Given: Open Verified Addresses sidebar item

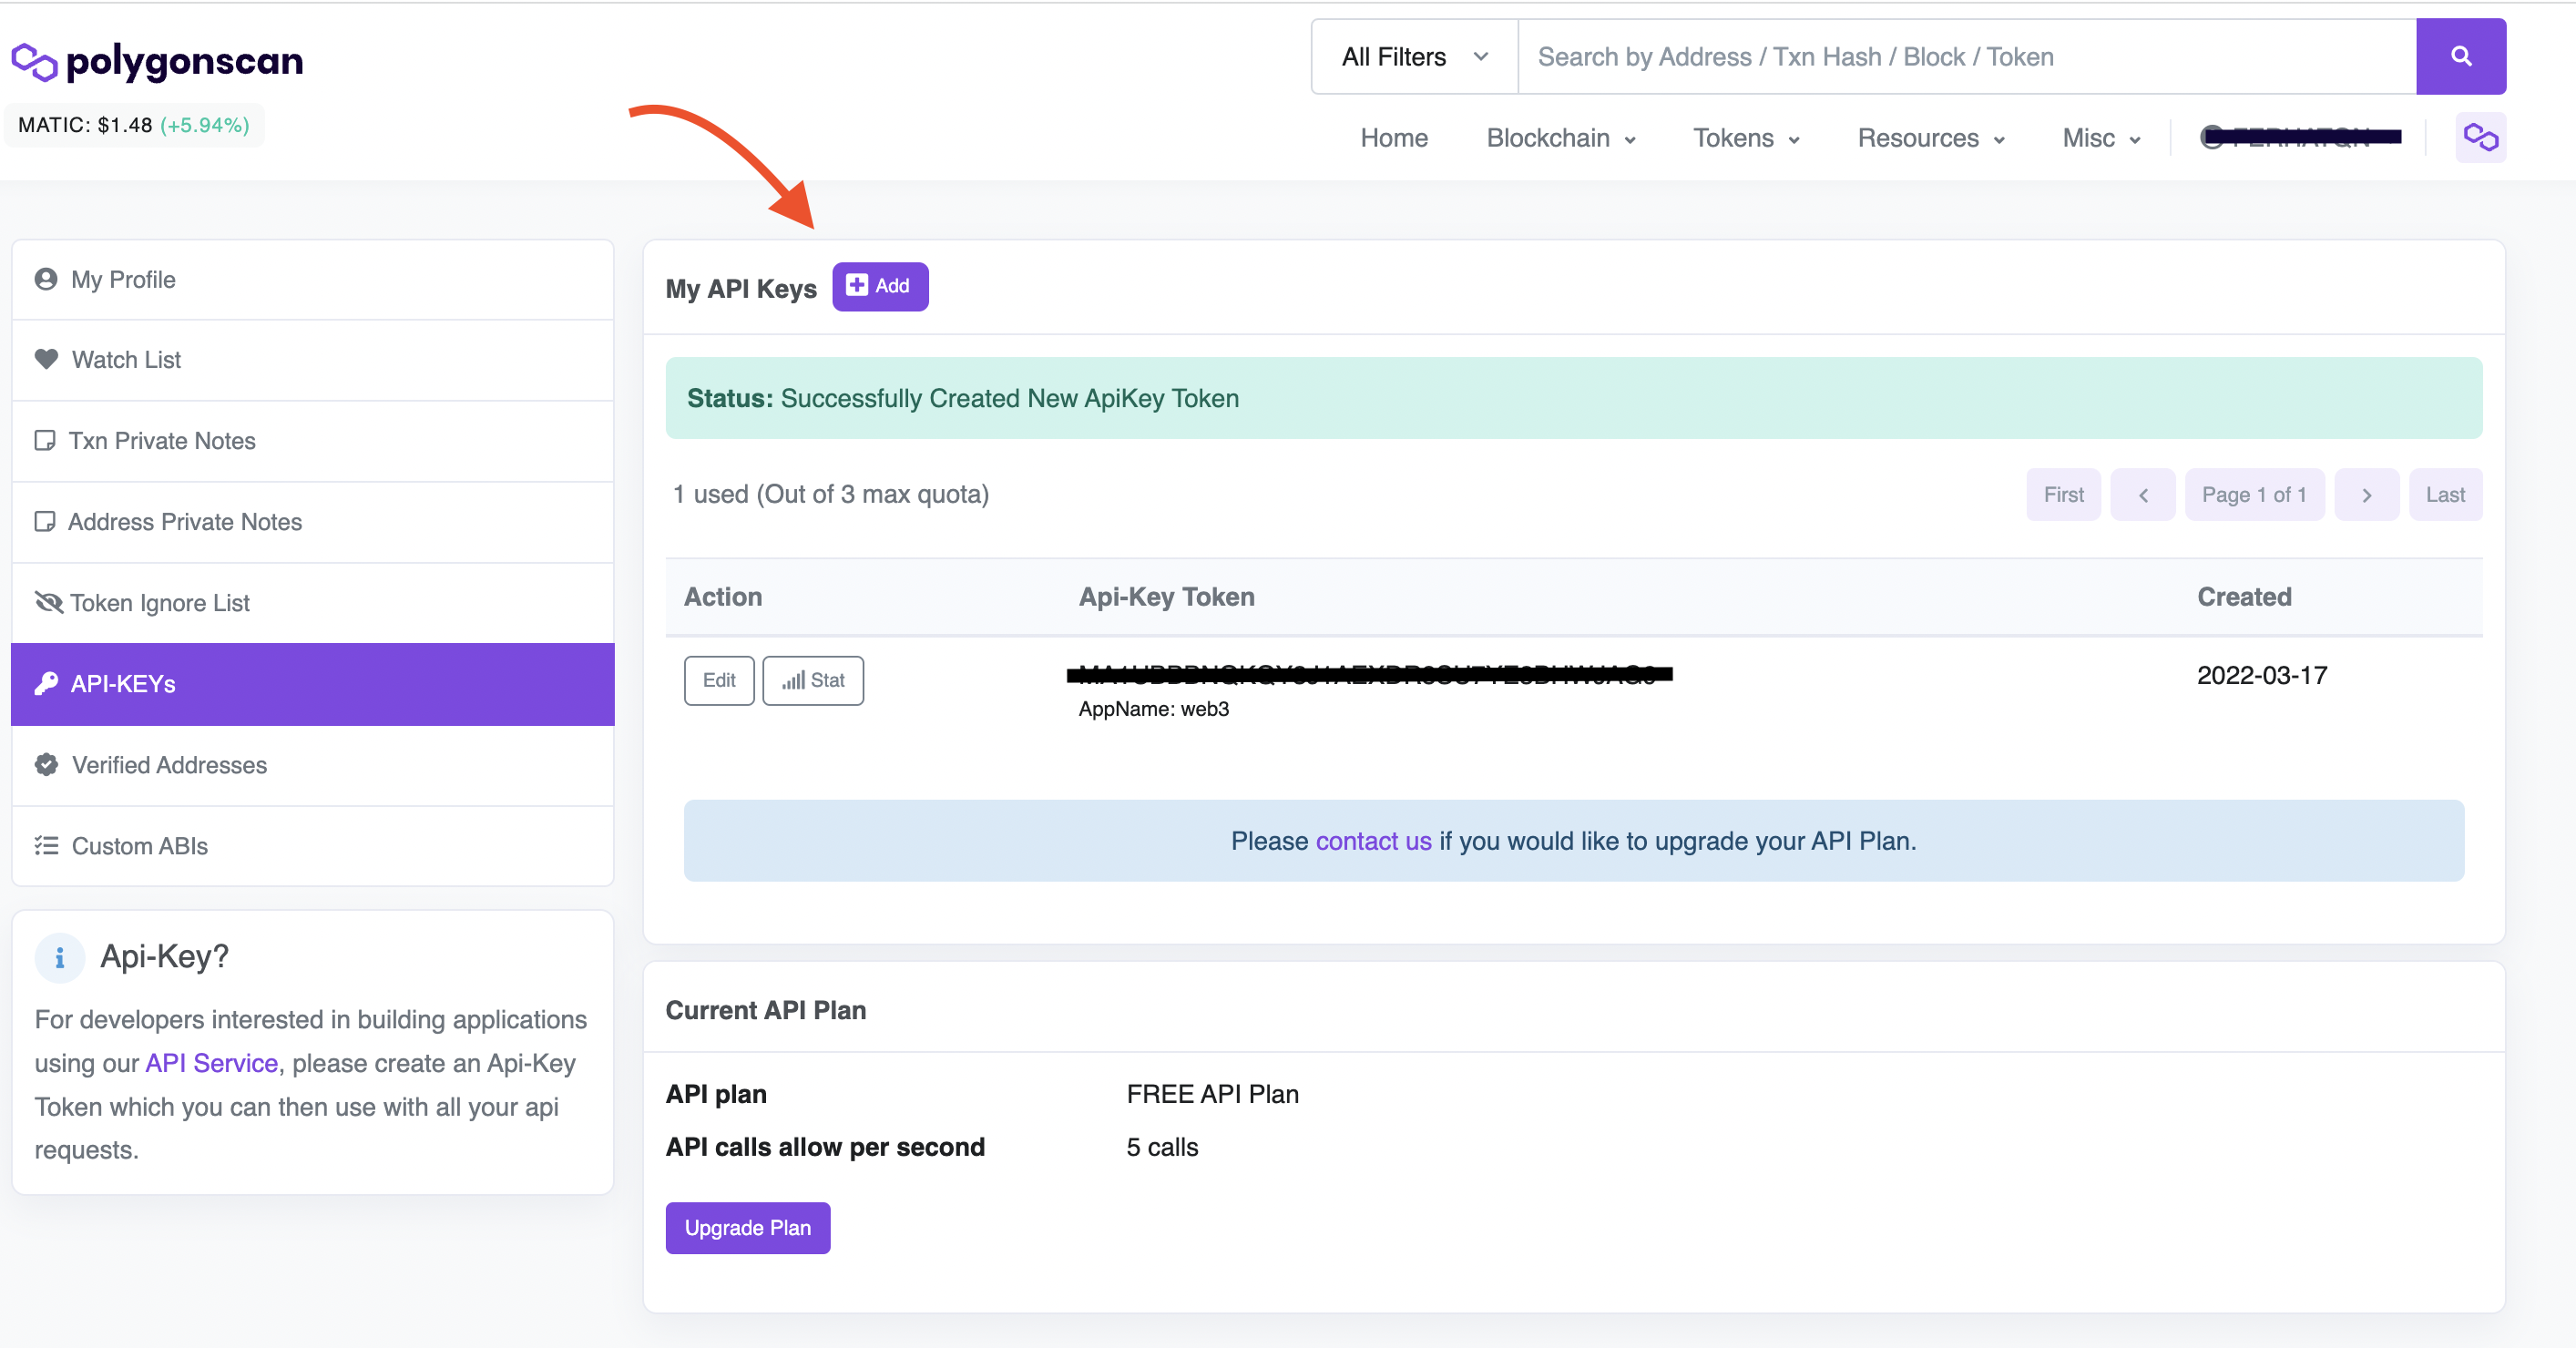Looking at the screenshot, I should 169,765.
